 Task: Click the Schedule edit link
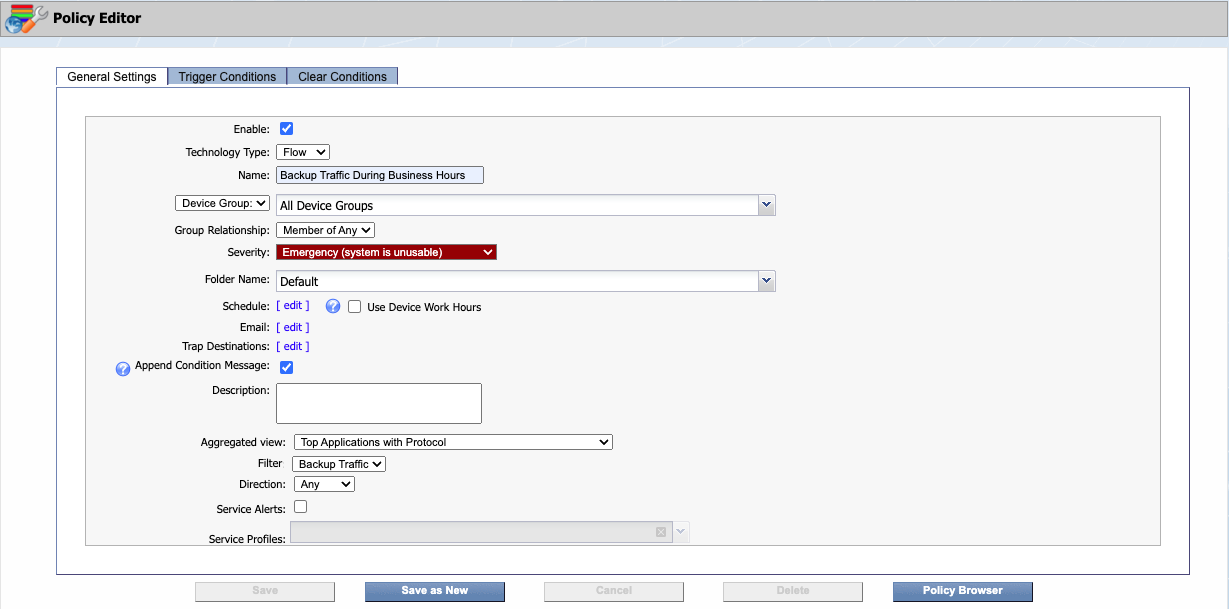[293, 306]
